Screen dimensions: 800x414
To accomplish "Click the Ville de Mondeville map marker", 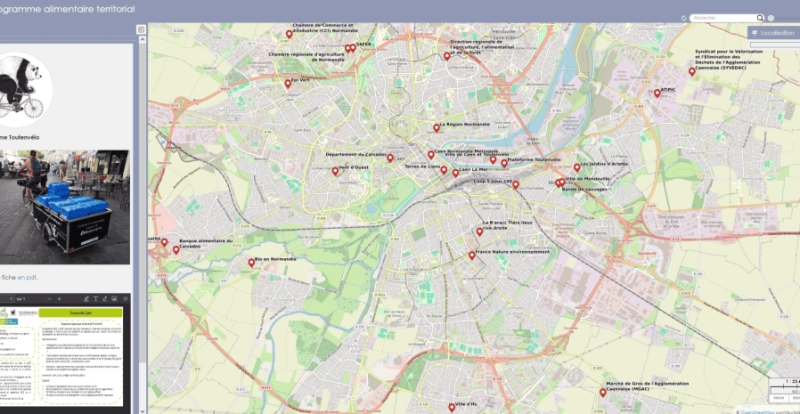I will pos(562,182).
